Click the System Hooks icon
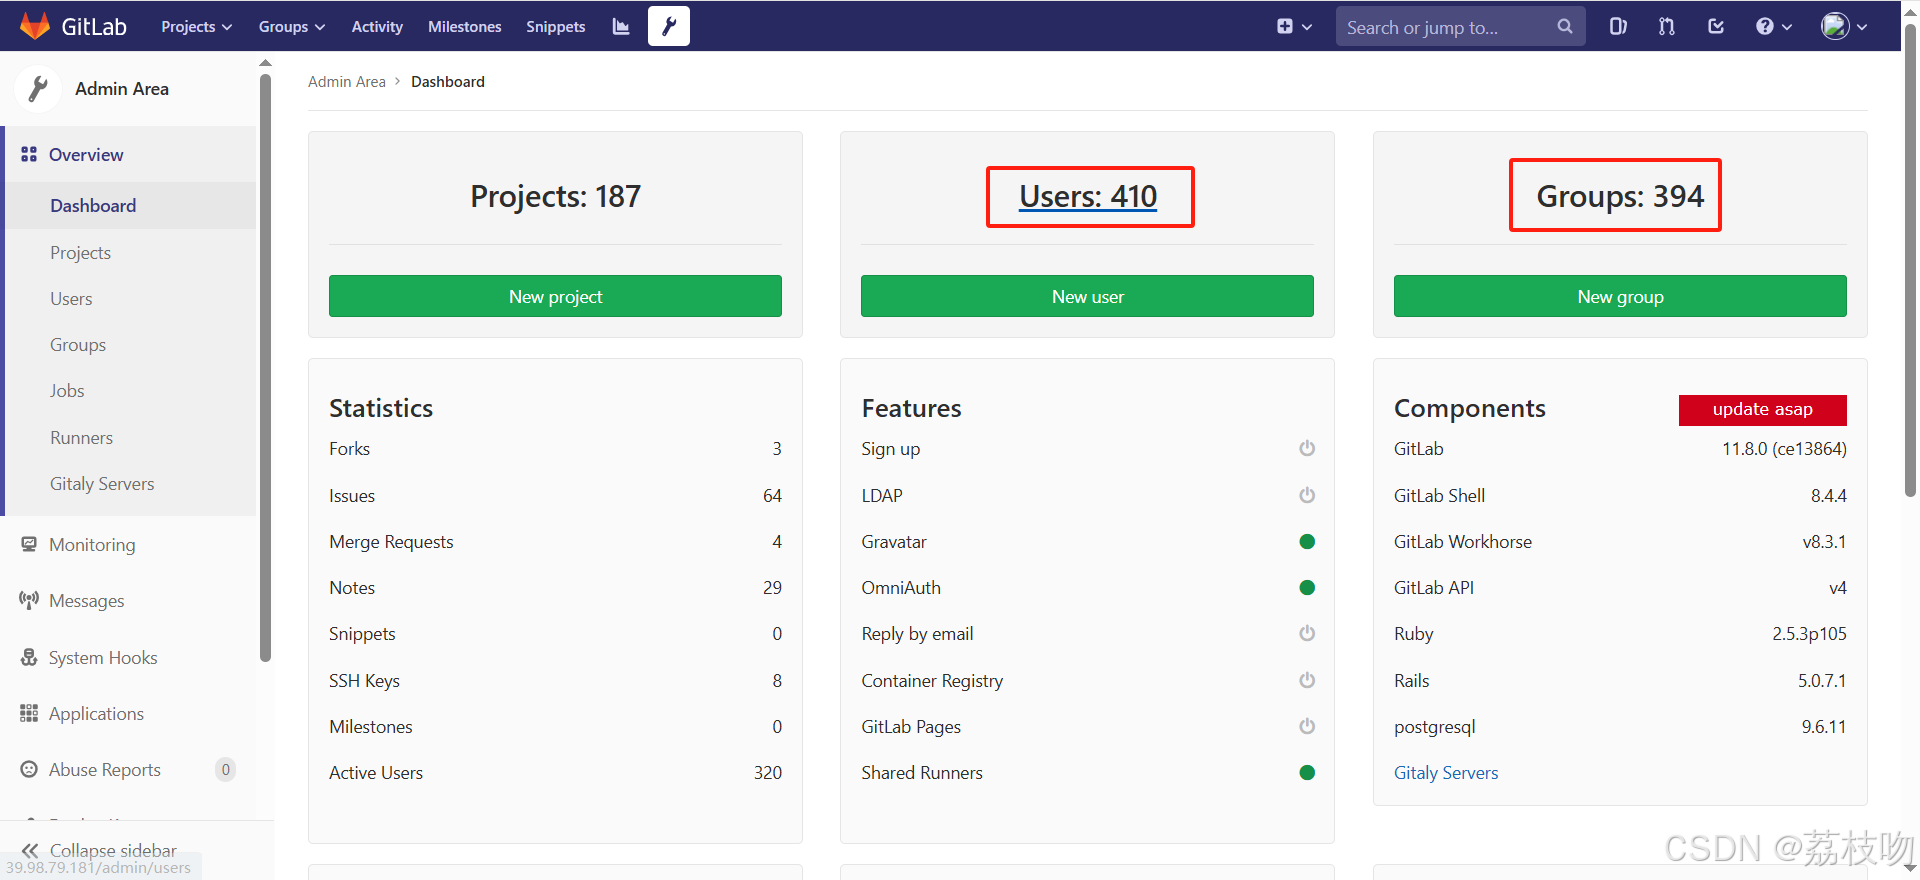 tap(29, 658)
